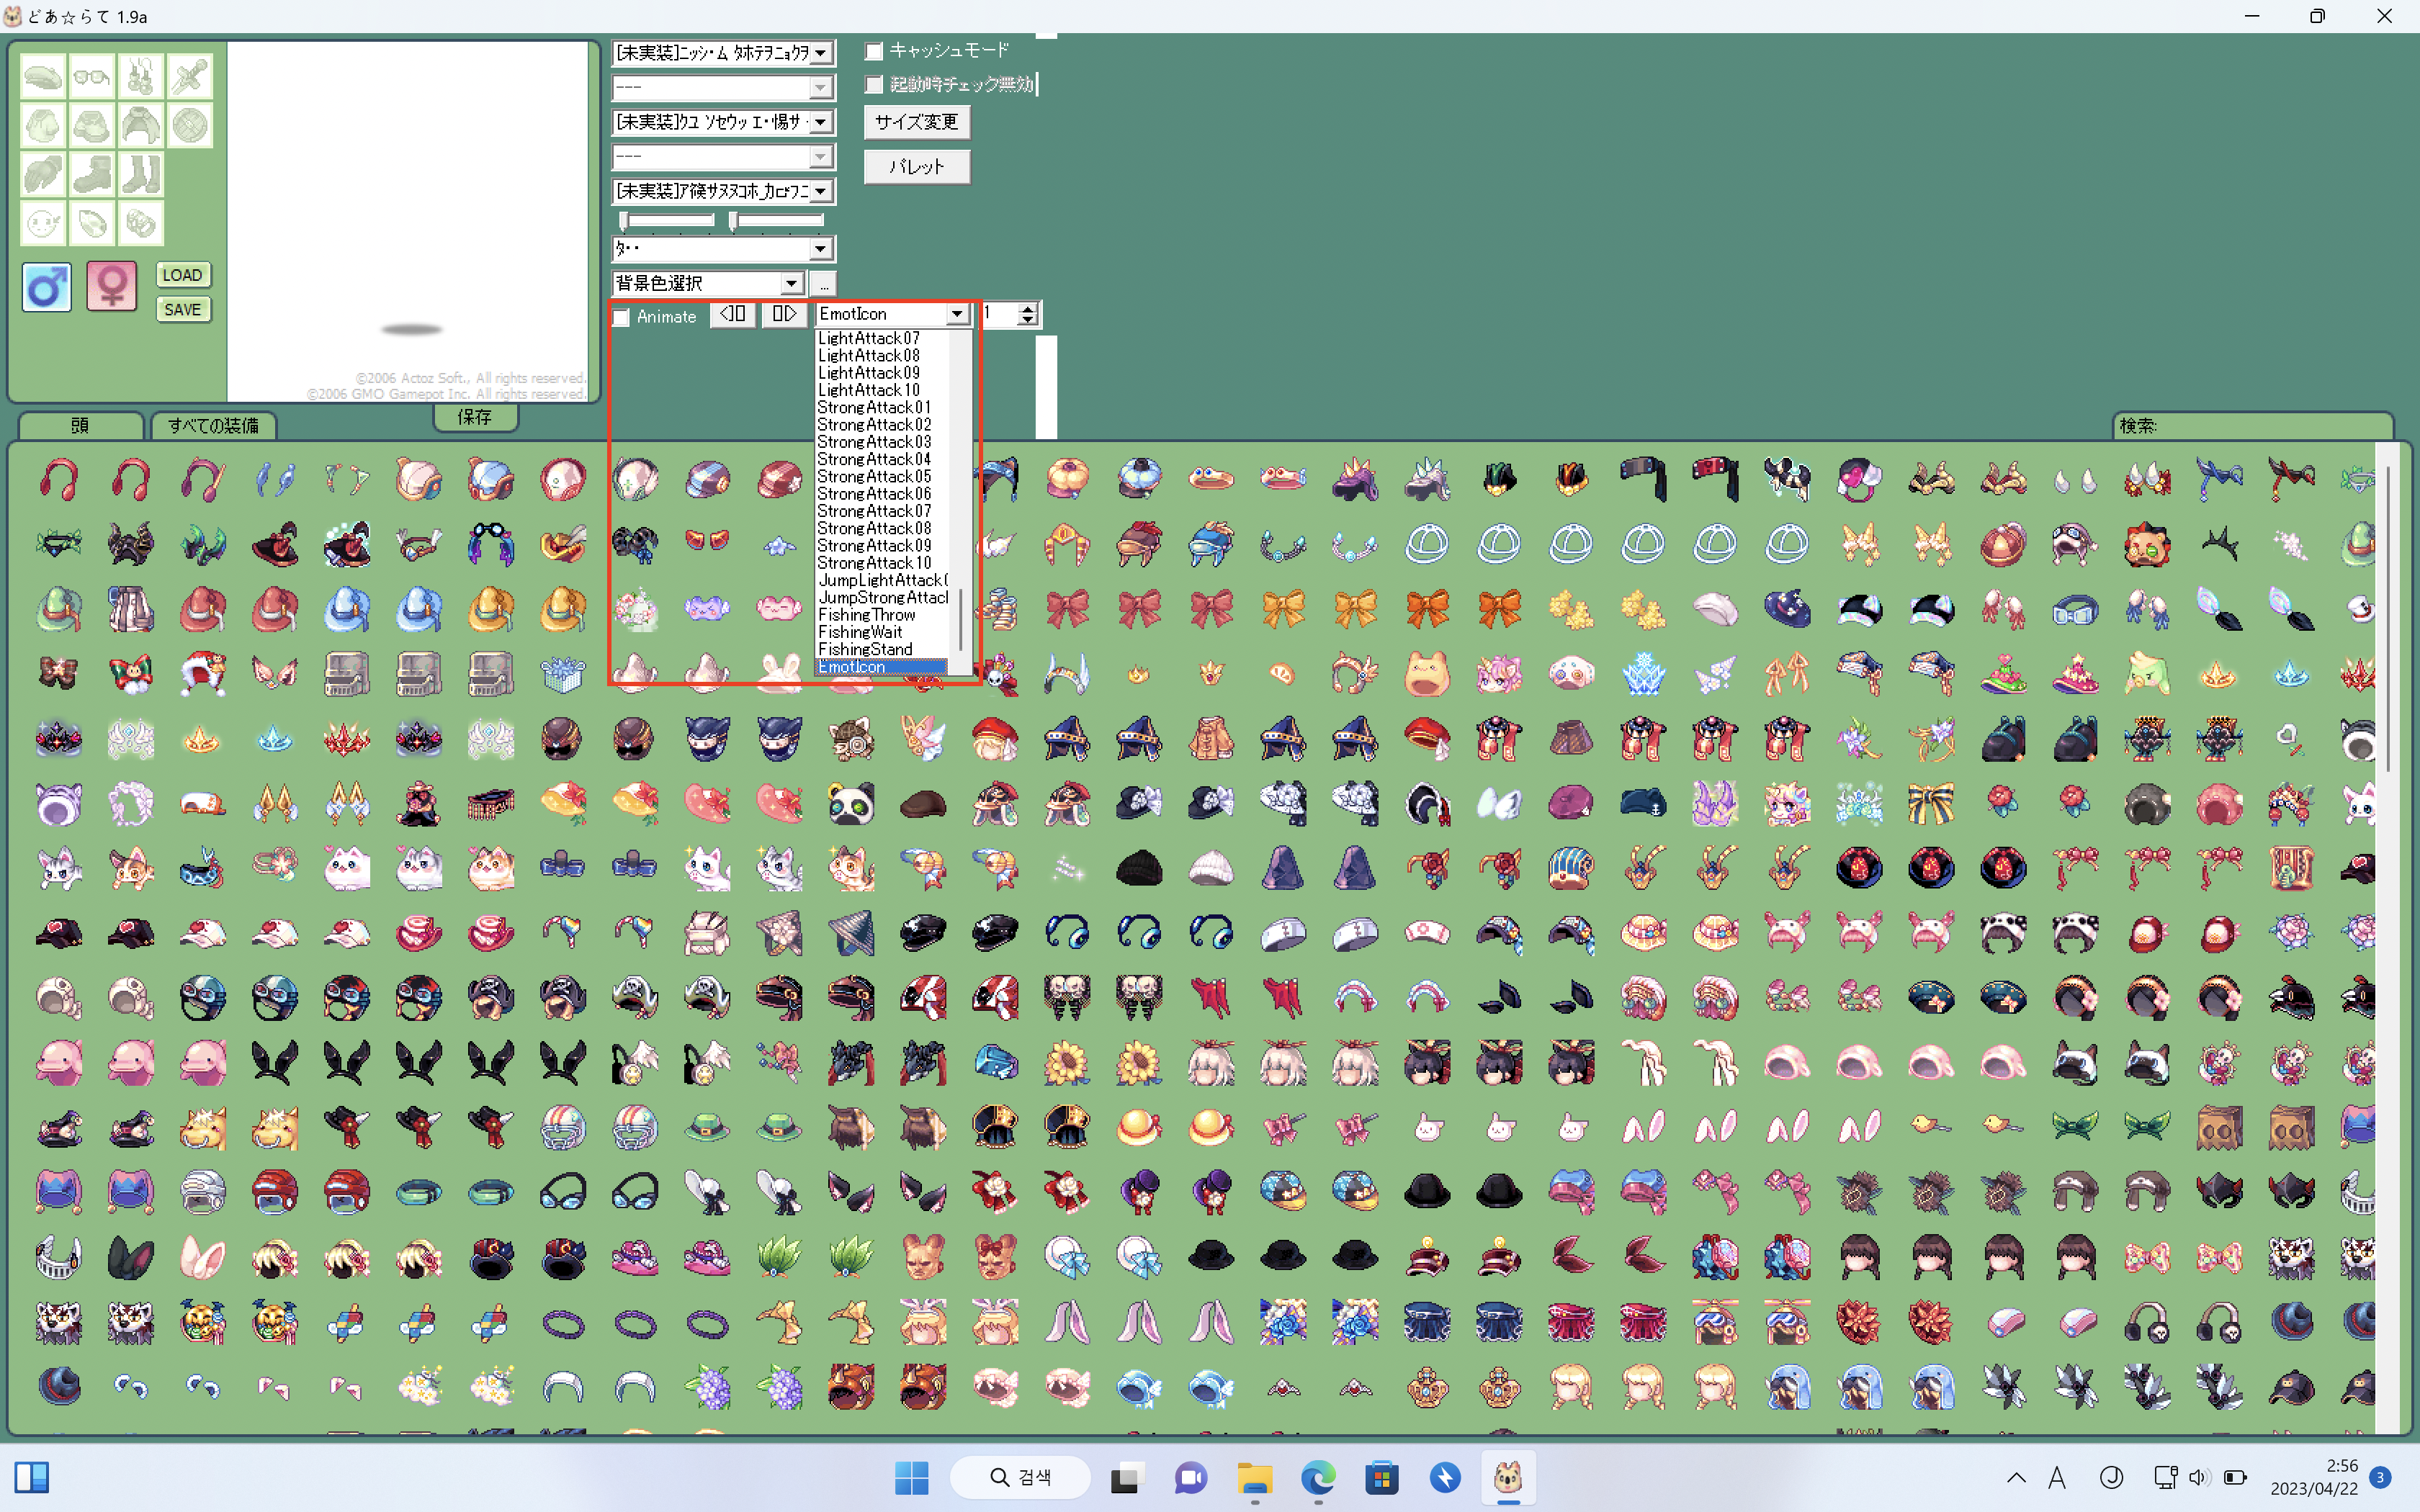Click the left slider under the combo boxes
Viewport: 2420px width, 1512px height.
(x=666, y=220)
